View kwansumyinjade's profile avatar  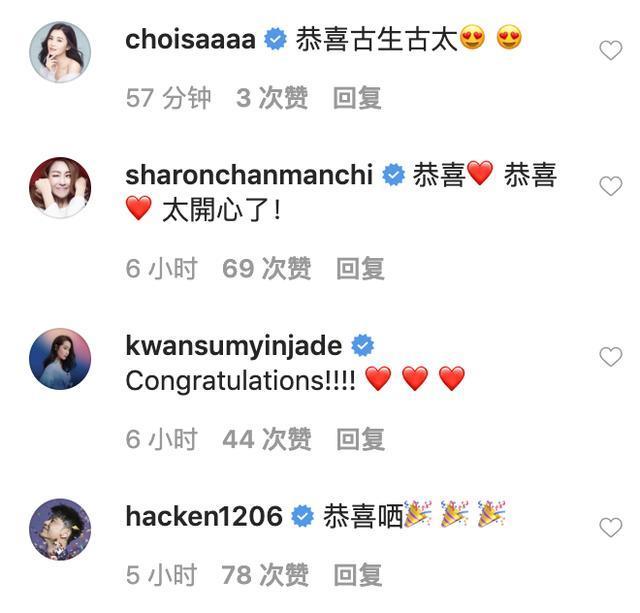coord(60,359)
